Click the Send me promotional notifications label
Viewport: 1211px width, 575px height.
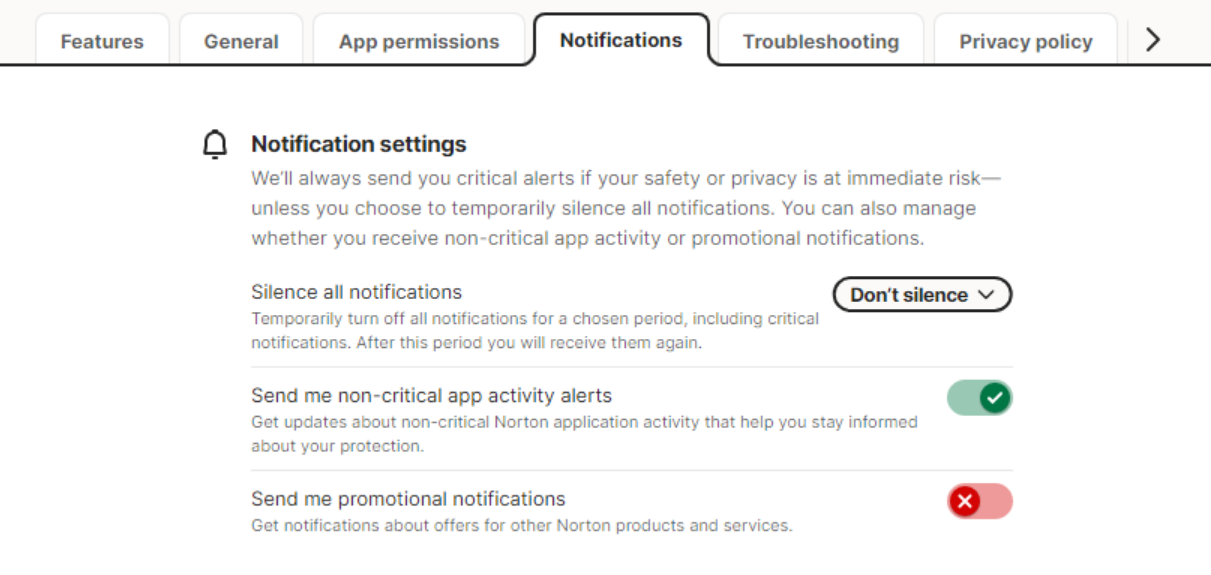[x=408, y=499]
